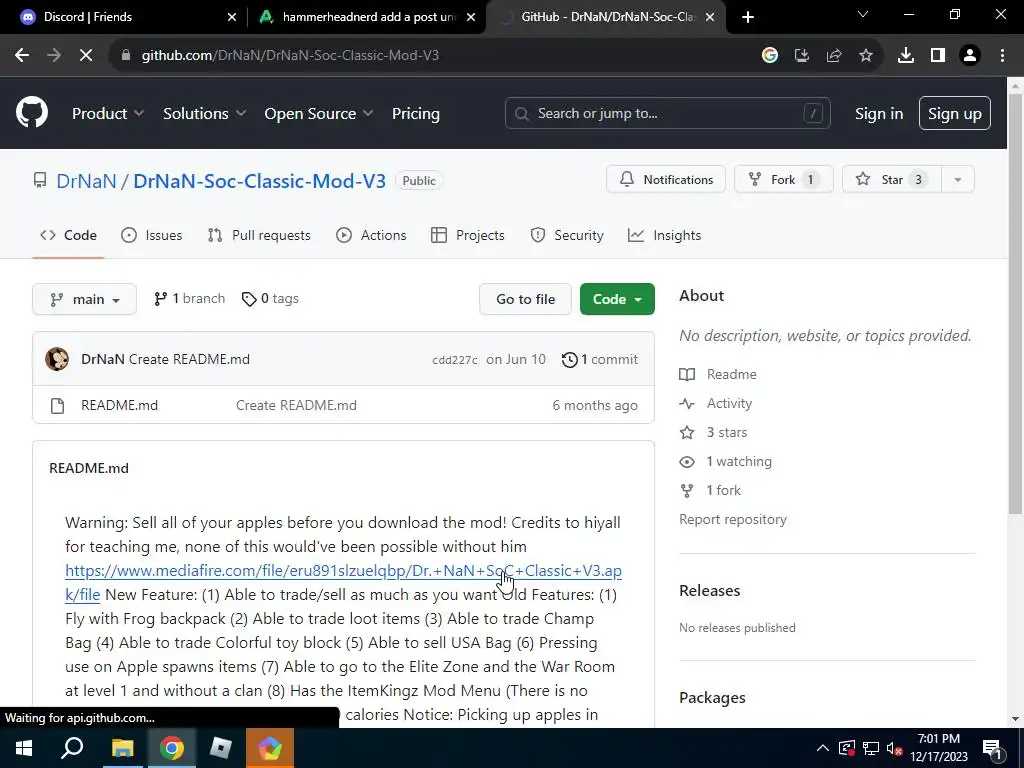1024x768 pixels.
Task: Open Chrome downloads icon
Action: (905, 56)
